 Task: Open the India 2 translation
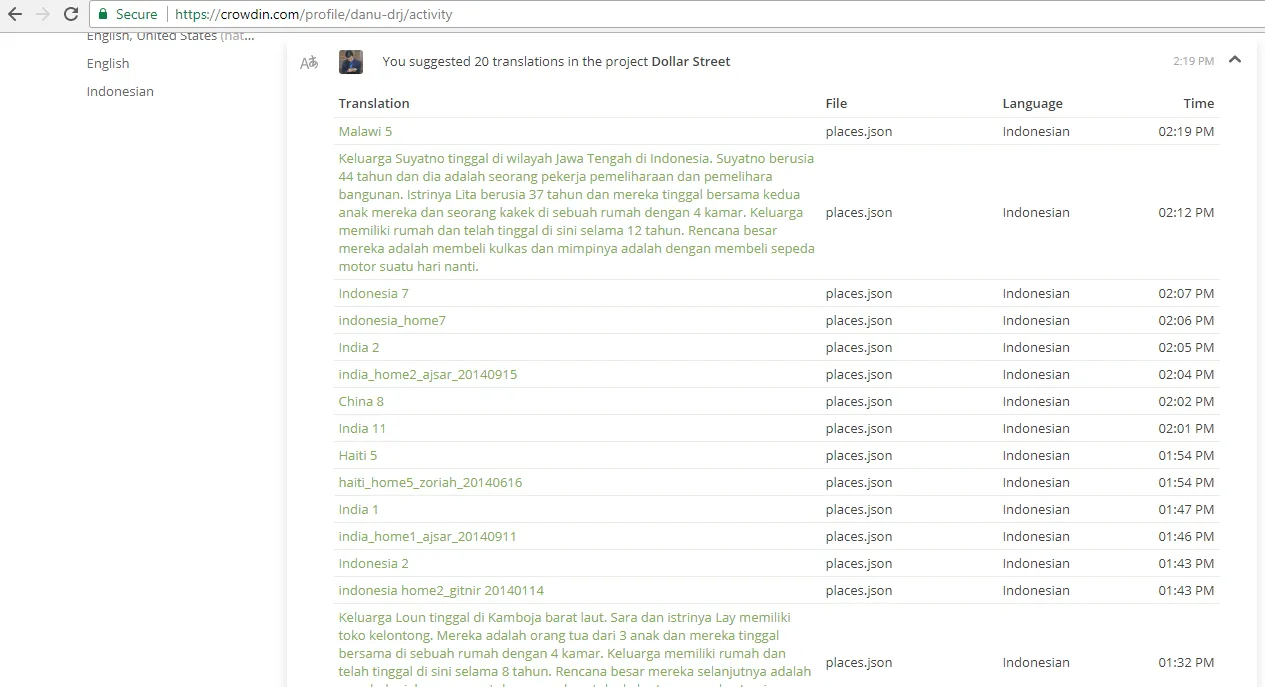click(359, 348)
